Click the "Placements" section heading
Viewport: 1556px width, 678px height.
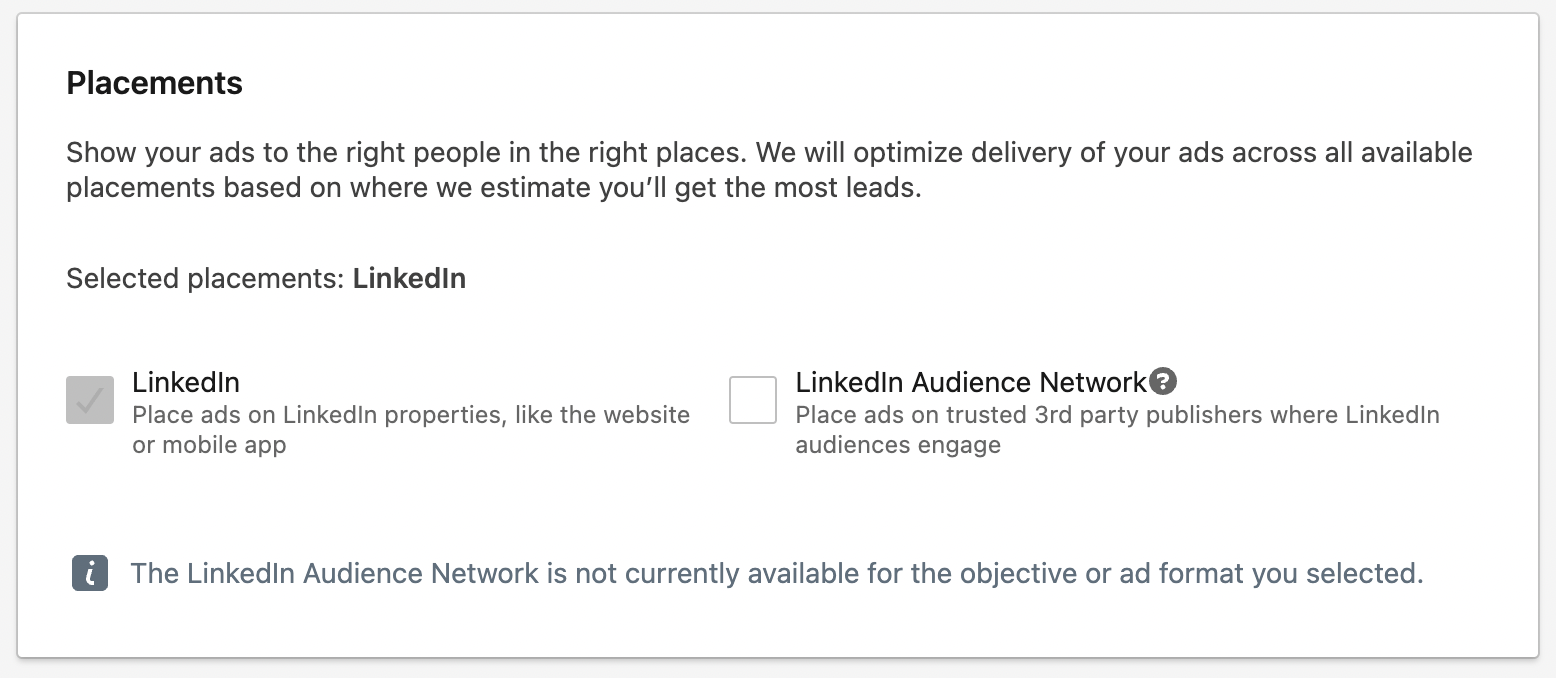[x=154, y=83]
